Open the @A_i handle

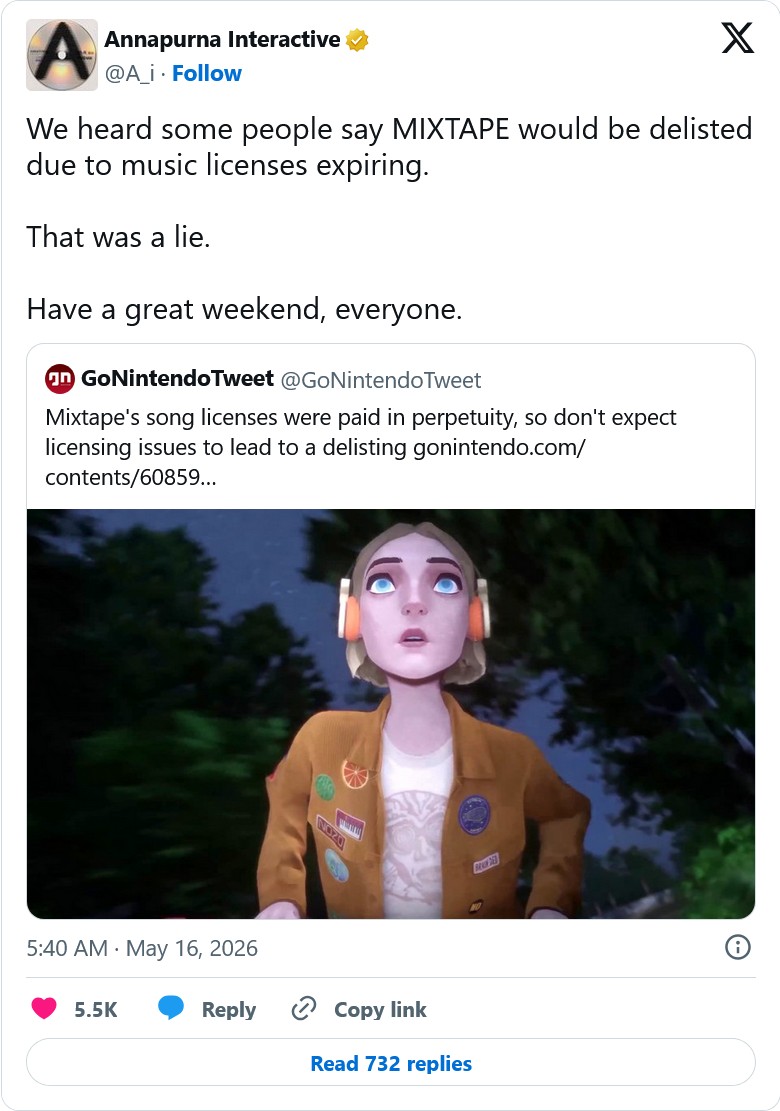tap(130, 74)
